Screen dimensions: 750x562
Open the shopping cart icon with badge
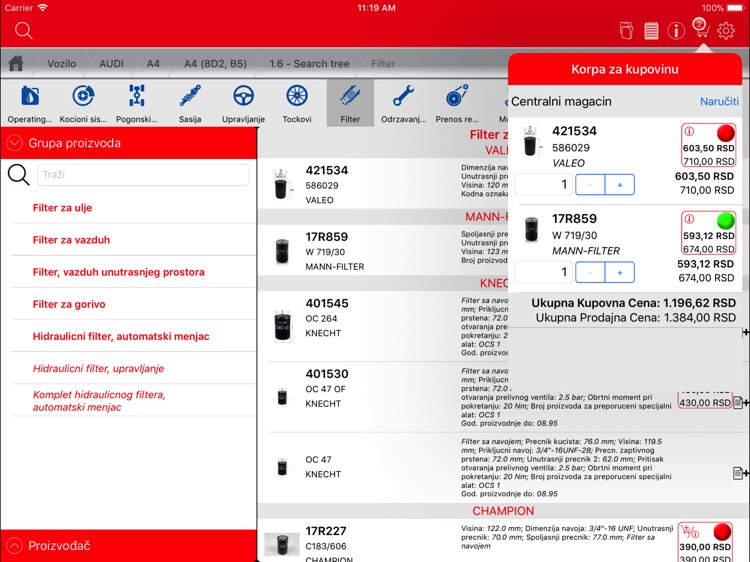[x=701, y=29]
